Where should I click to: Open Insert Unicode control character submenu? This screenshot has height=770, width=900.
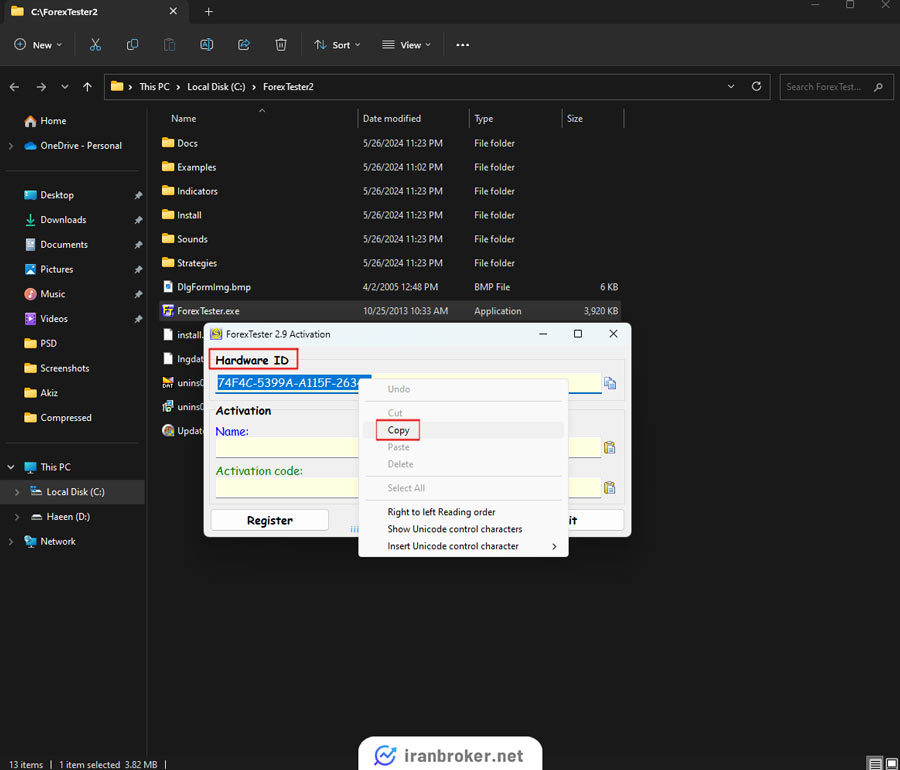[x=463, y=546]
